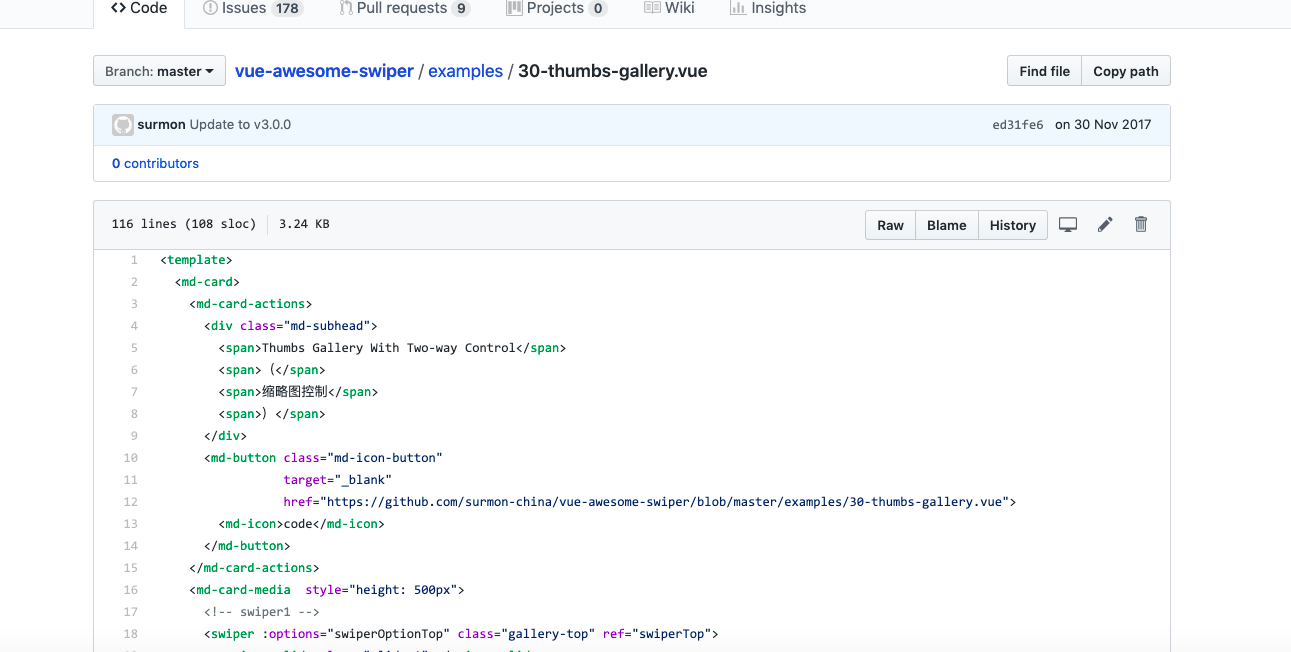Switch to the Blame view
This screenshot has width=1291, height=652.
point(946,225)
